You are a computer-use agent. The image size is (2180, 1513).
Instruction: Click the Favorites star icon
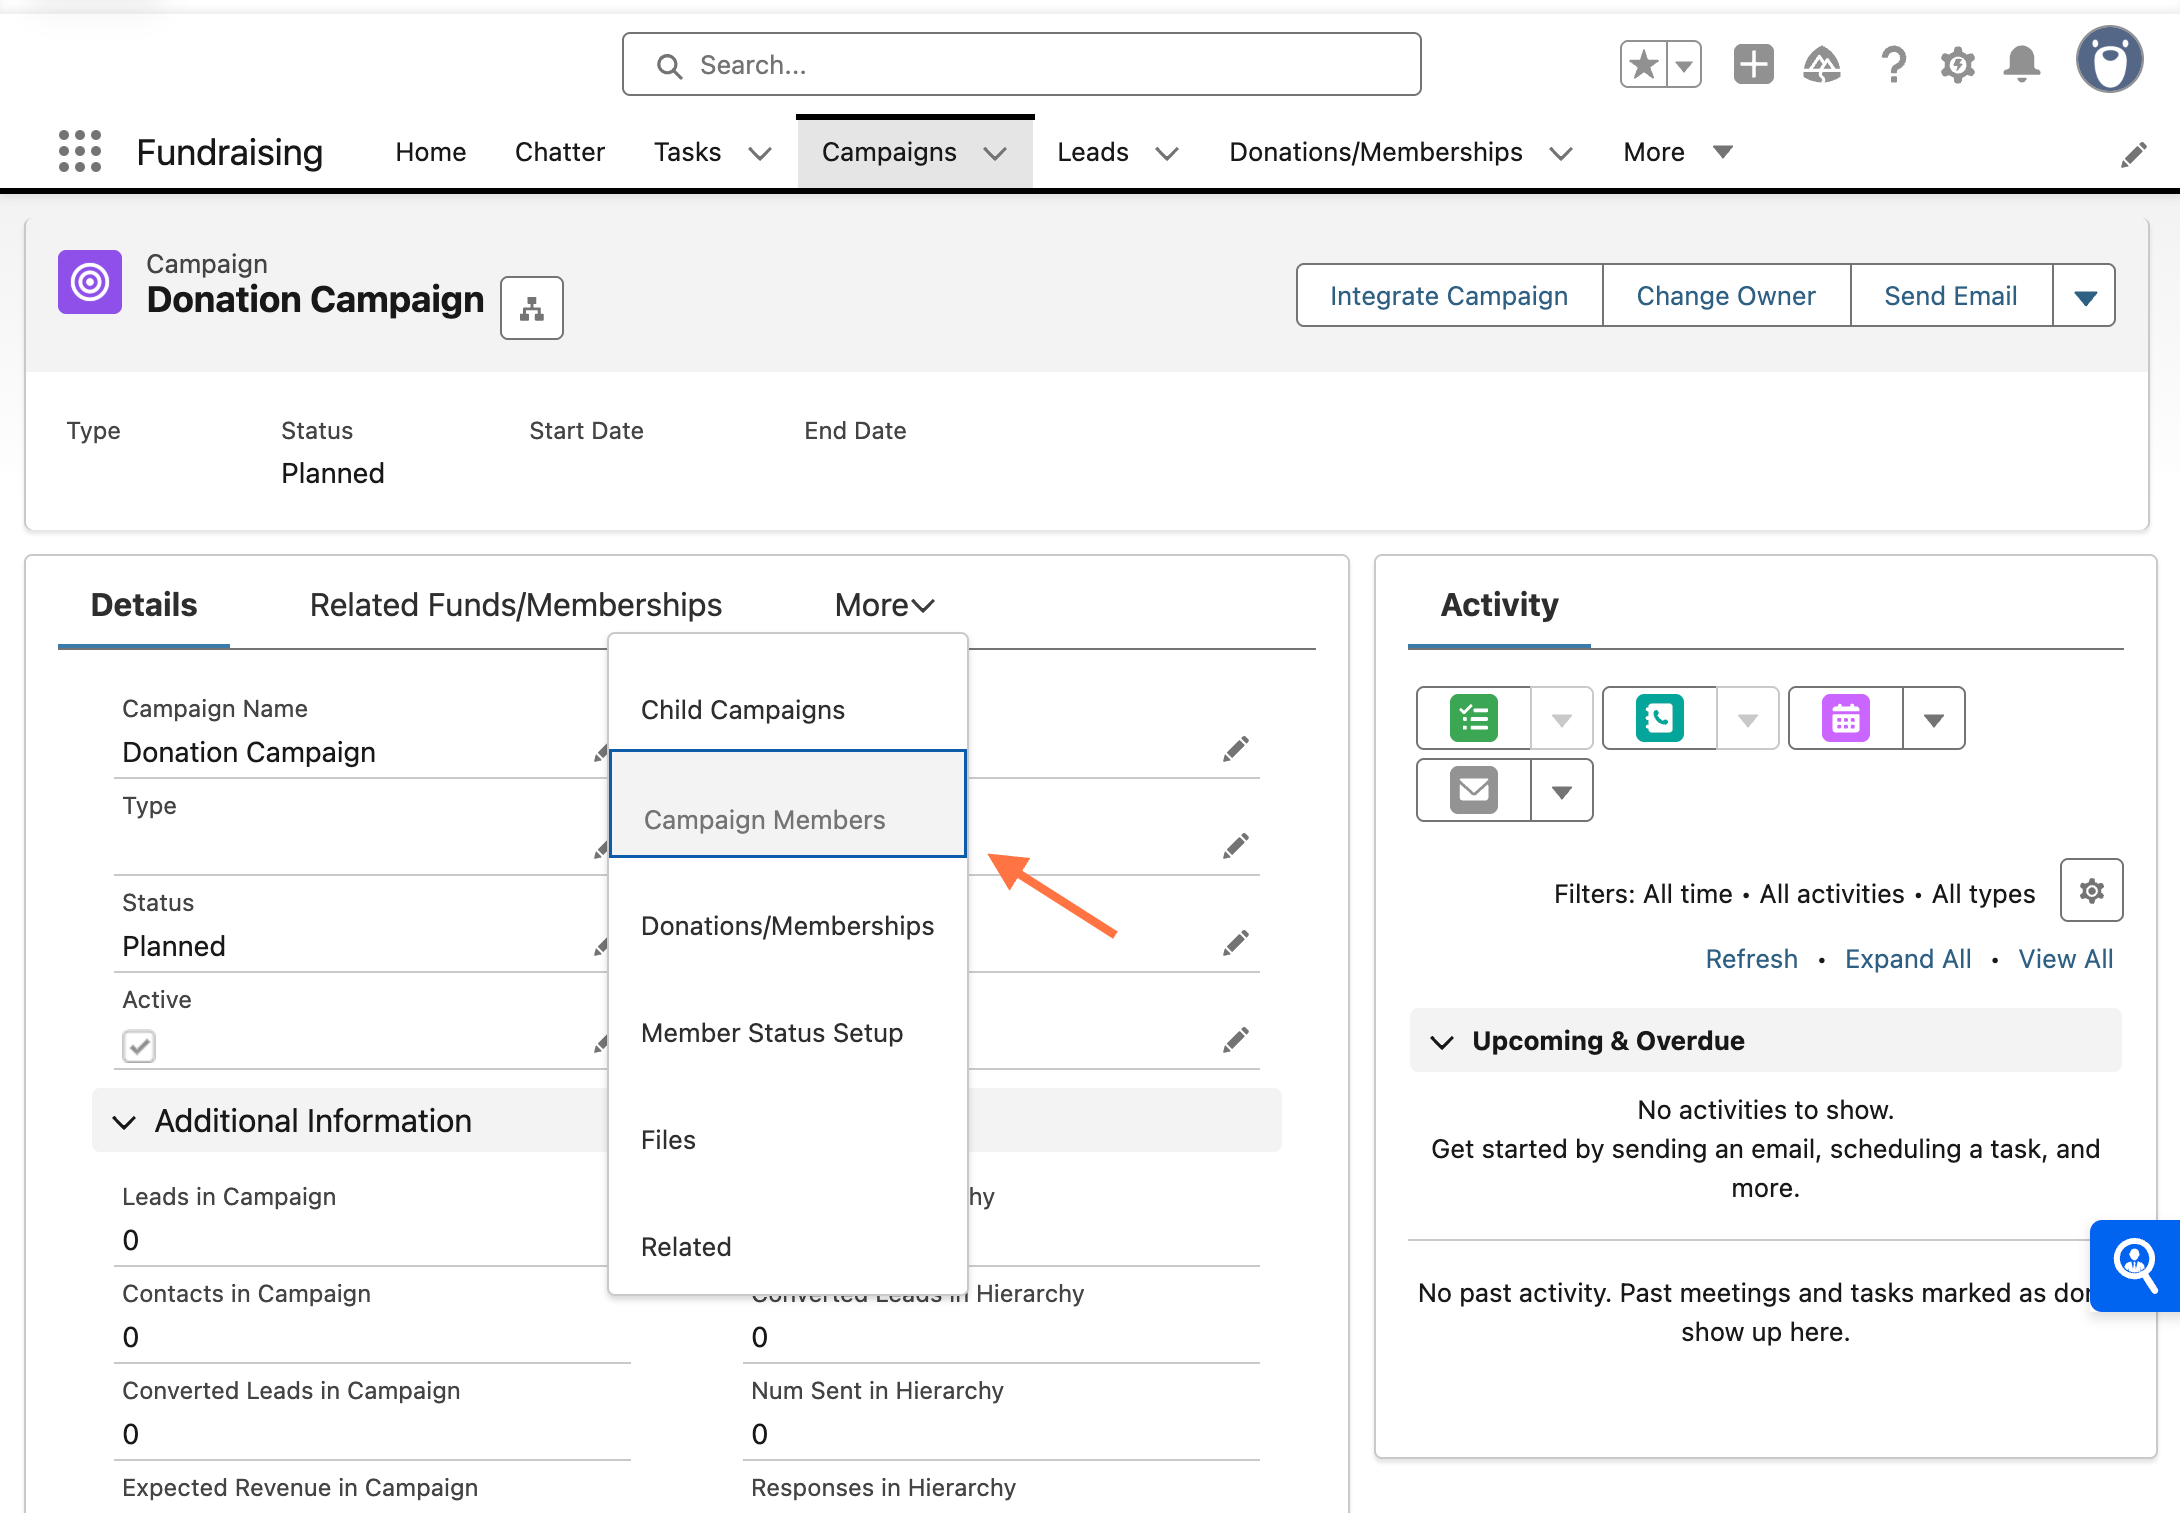click(x=1643, y=65)
